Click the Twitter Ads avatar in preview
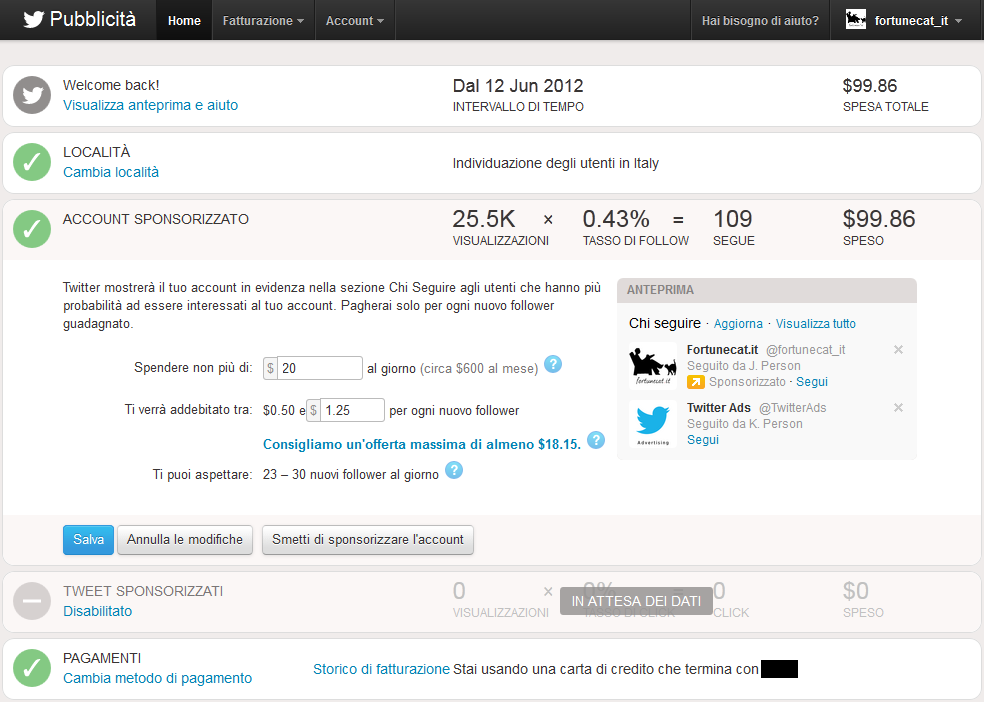 click(x=653, y=423)
